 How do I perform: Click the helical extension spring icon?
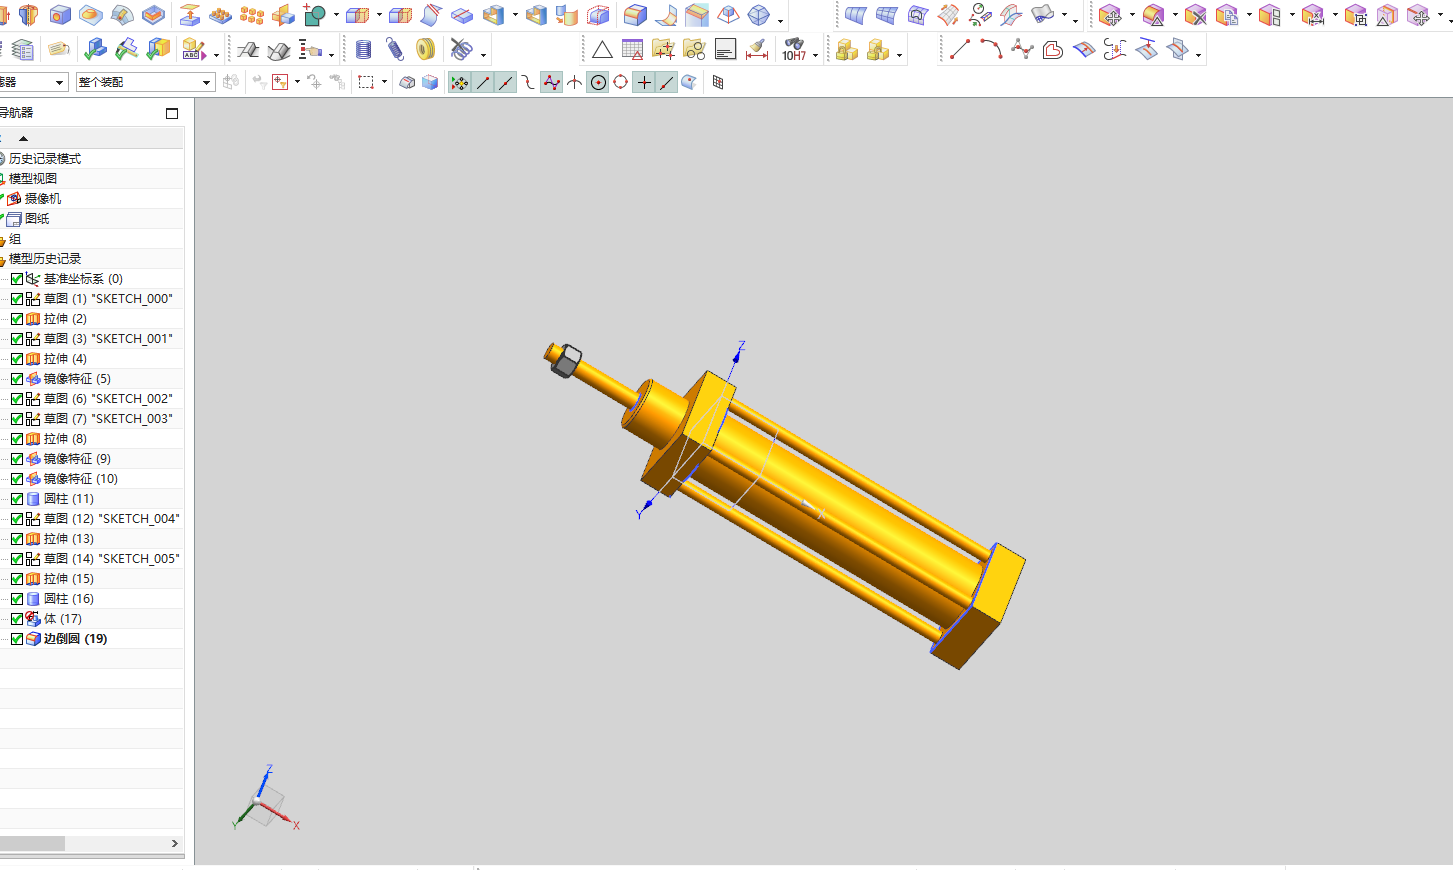tap(395, 49)
